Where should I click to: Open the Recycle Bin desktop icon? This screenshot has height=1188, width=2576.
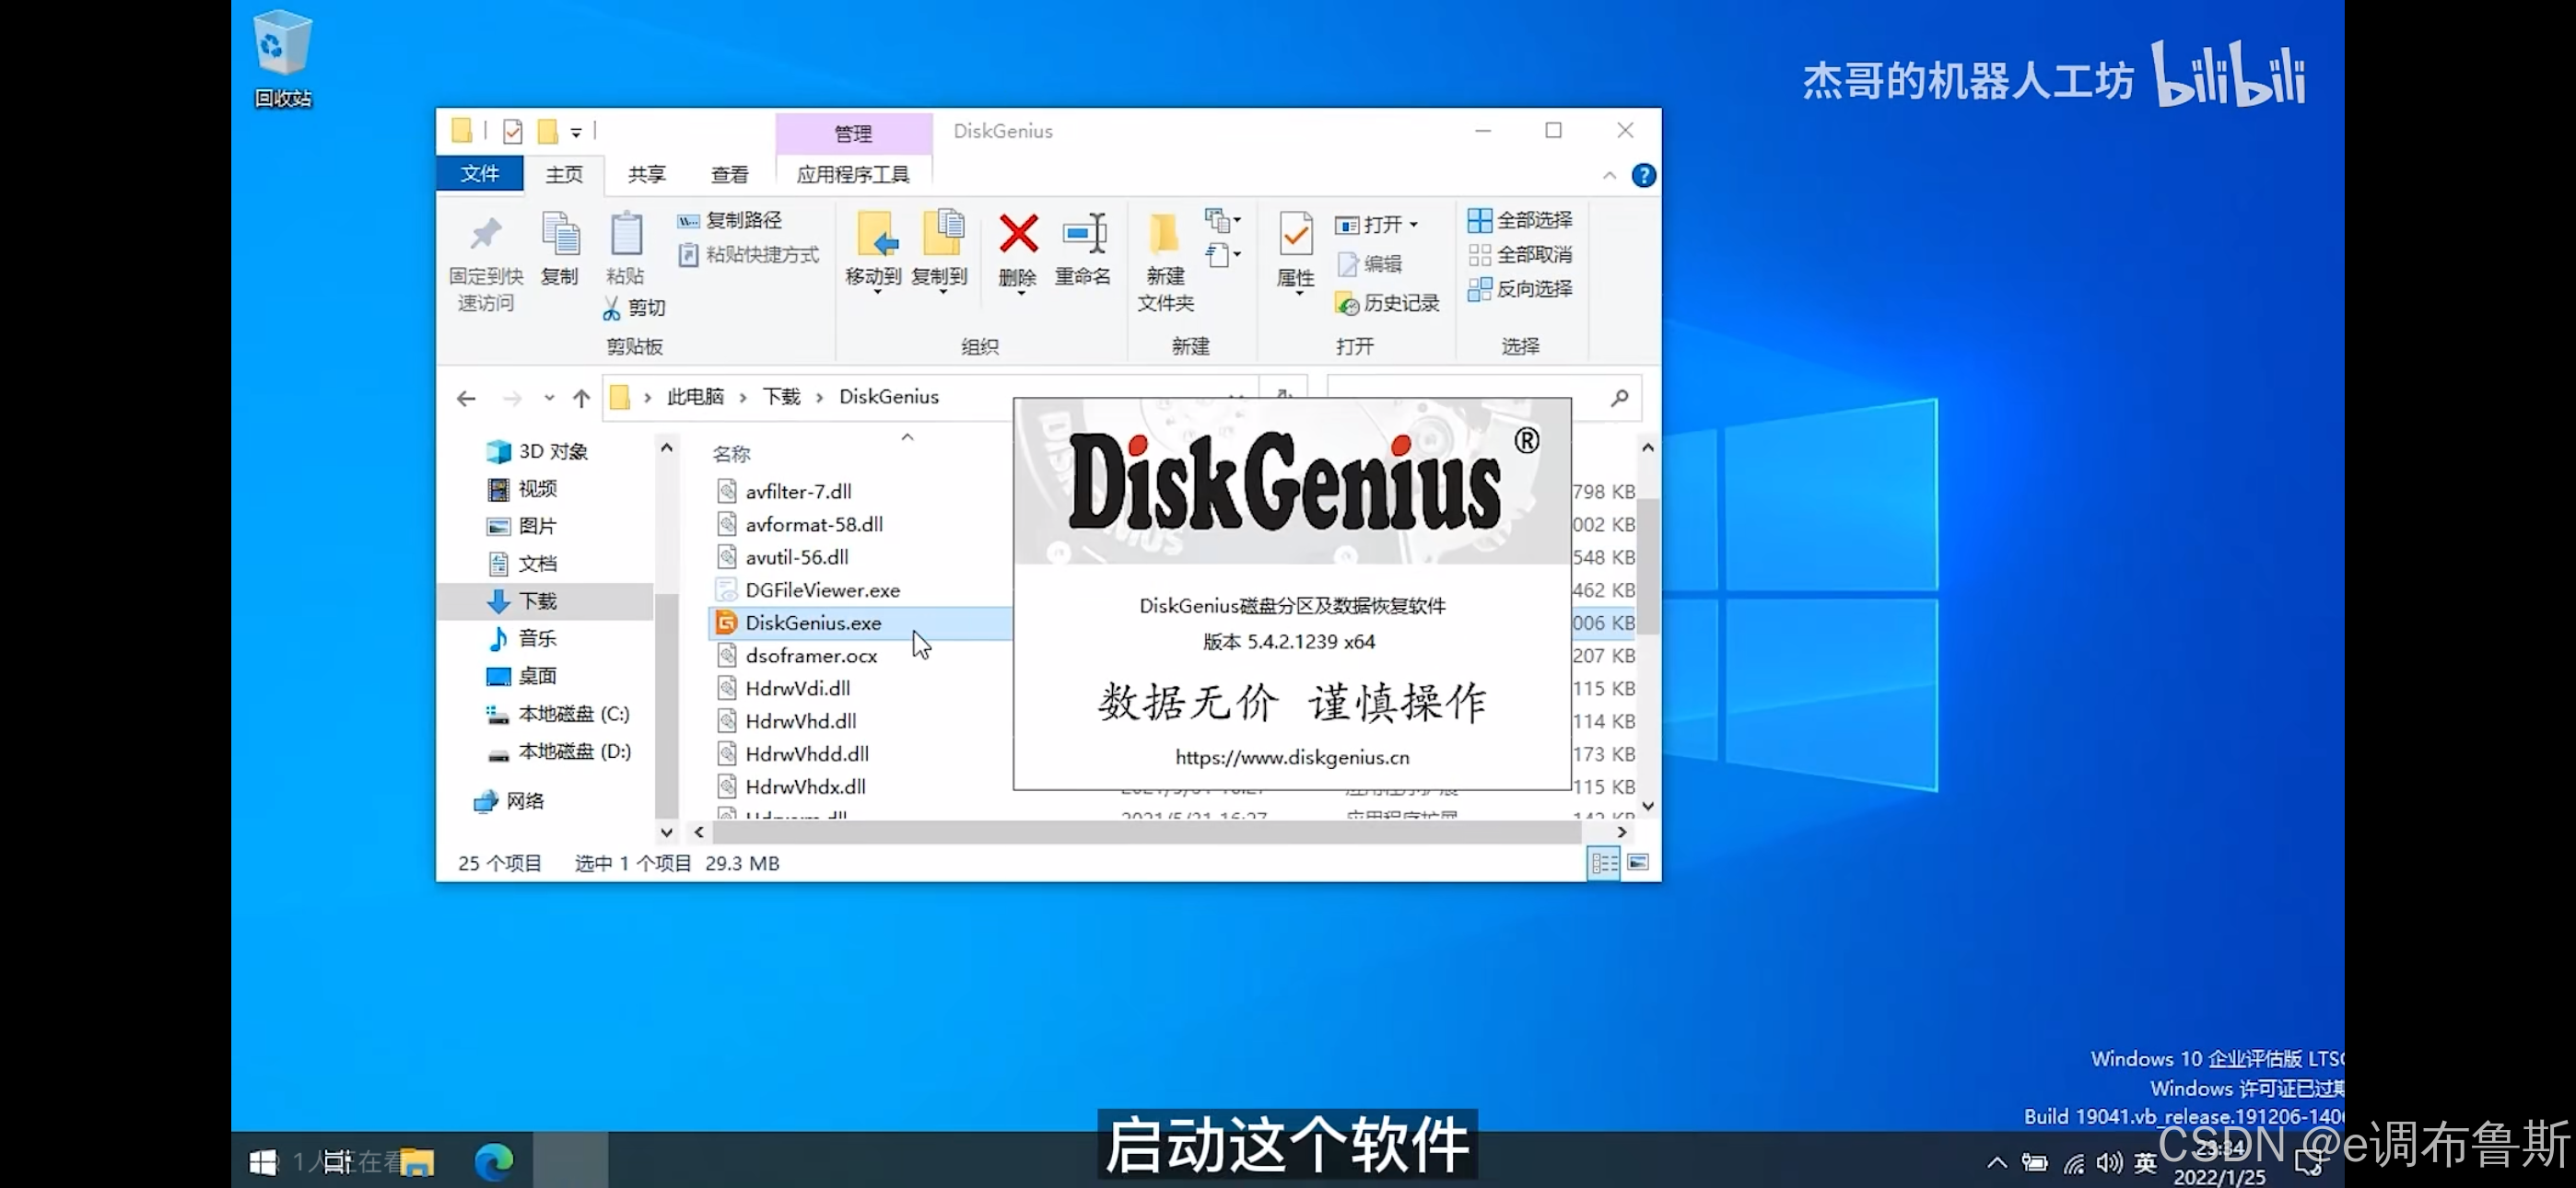[283, 58]
